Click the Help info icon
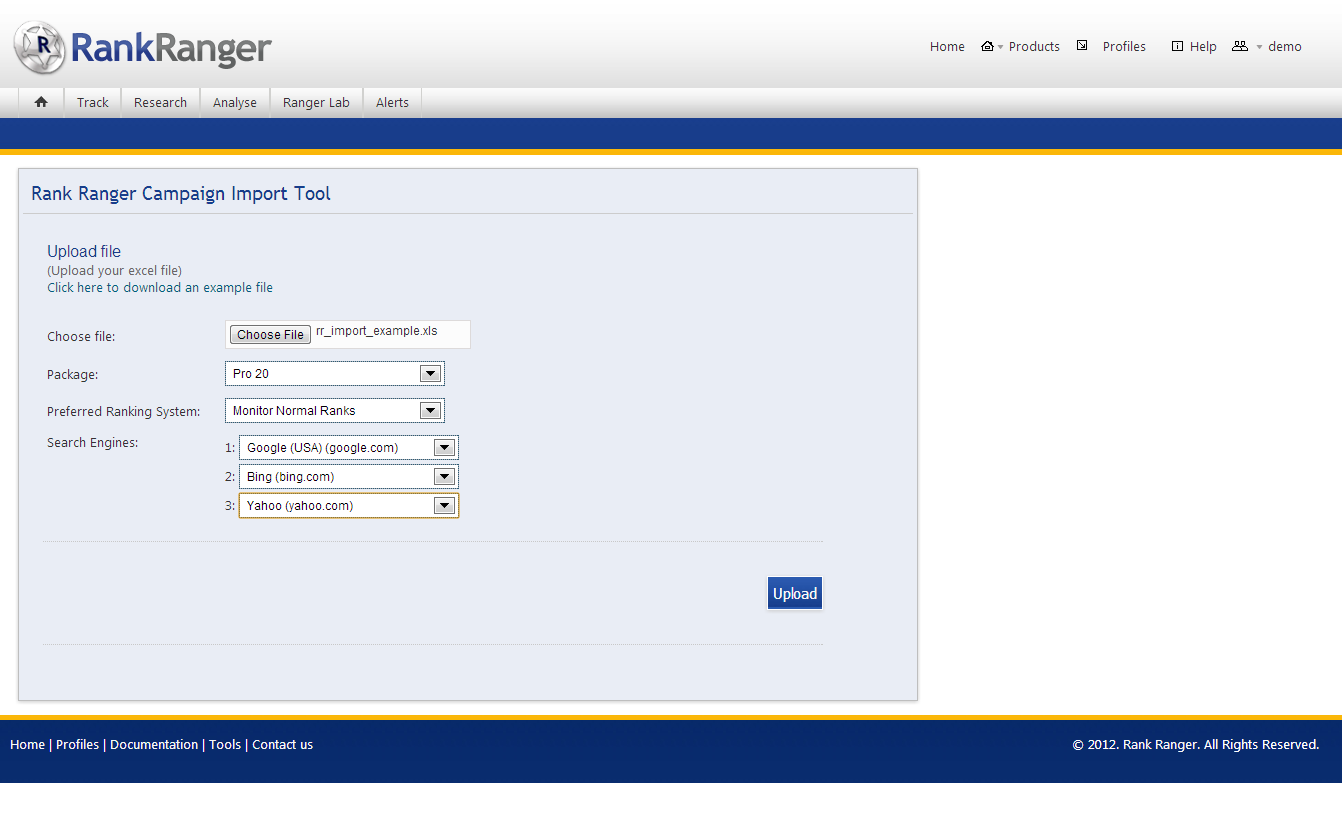The width and height of the screenshot is (1342, 830). coord(1177,46)
